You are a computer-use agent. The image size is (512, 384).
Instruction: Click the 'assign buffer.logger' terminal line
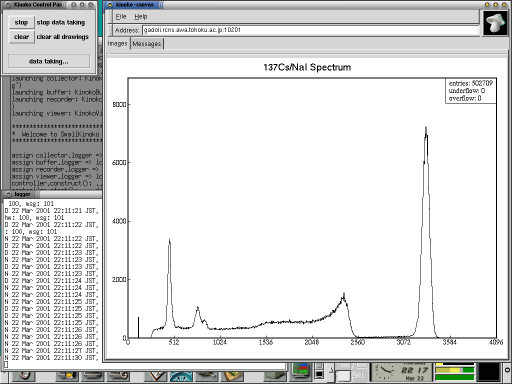coord(57,163)
